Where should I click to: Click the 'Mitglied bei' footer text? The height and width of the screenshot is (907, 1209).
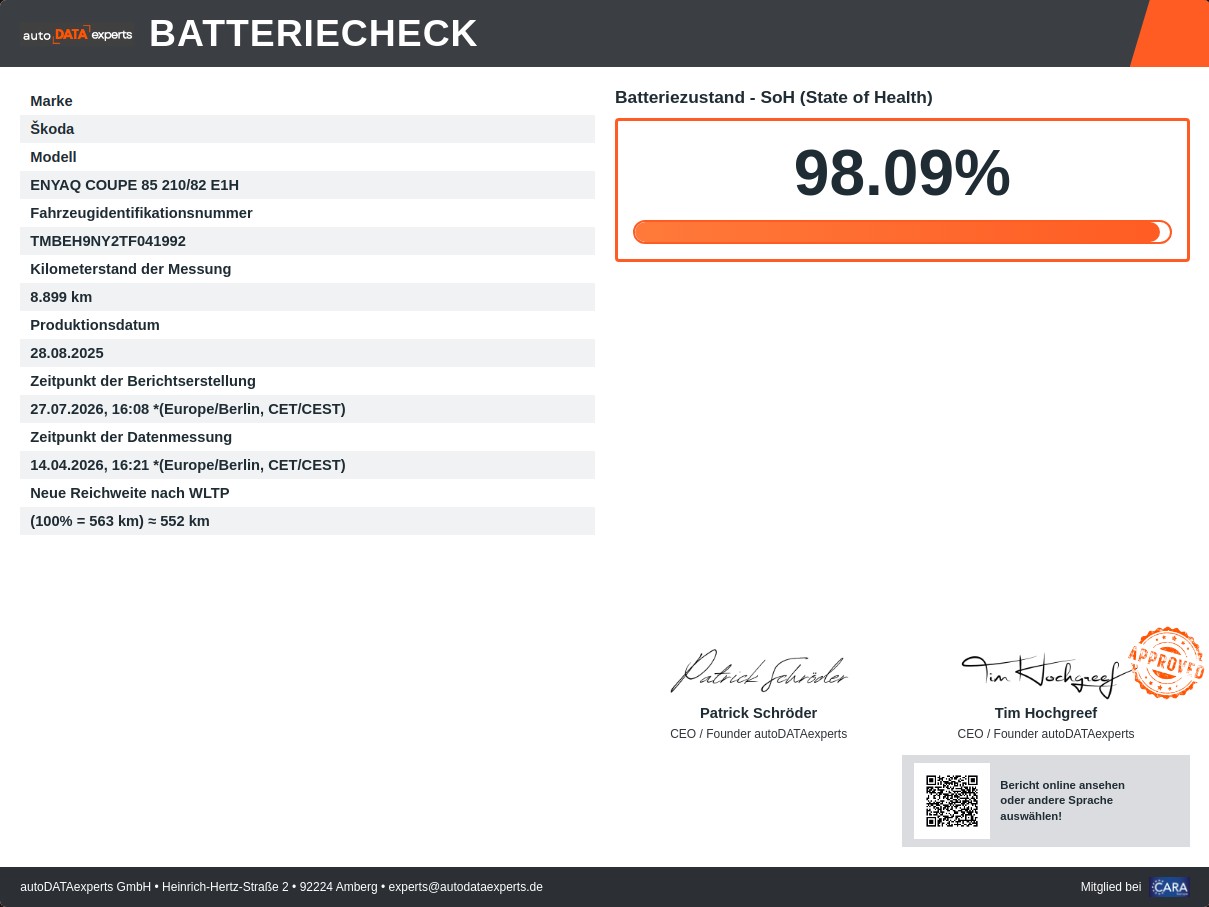point(1111,887)
